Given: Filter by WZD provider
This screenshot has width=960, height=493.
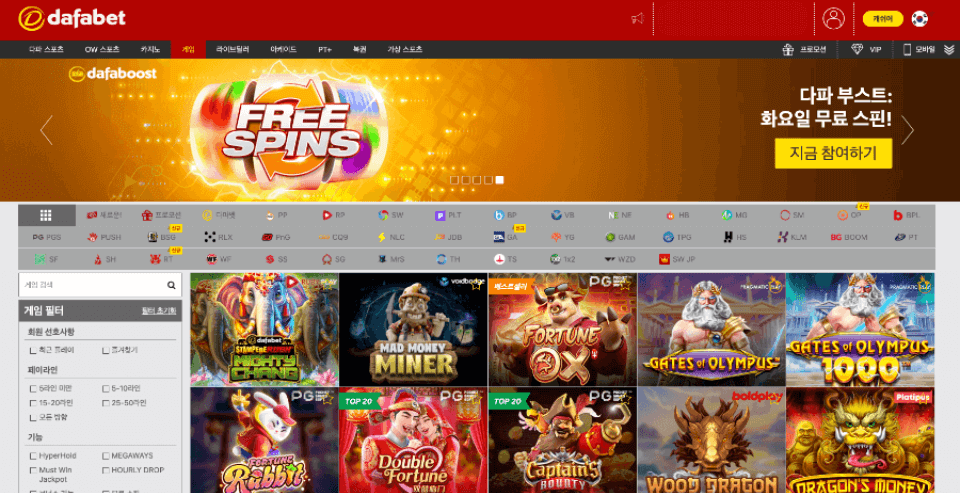Looking at the screenshot, I should click(620, 259).
